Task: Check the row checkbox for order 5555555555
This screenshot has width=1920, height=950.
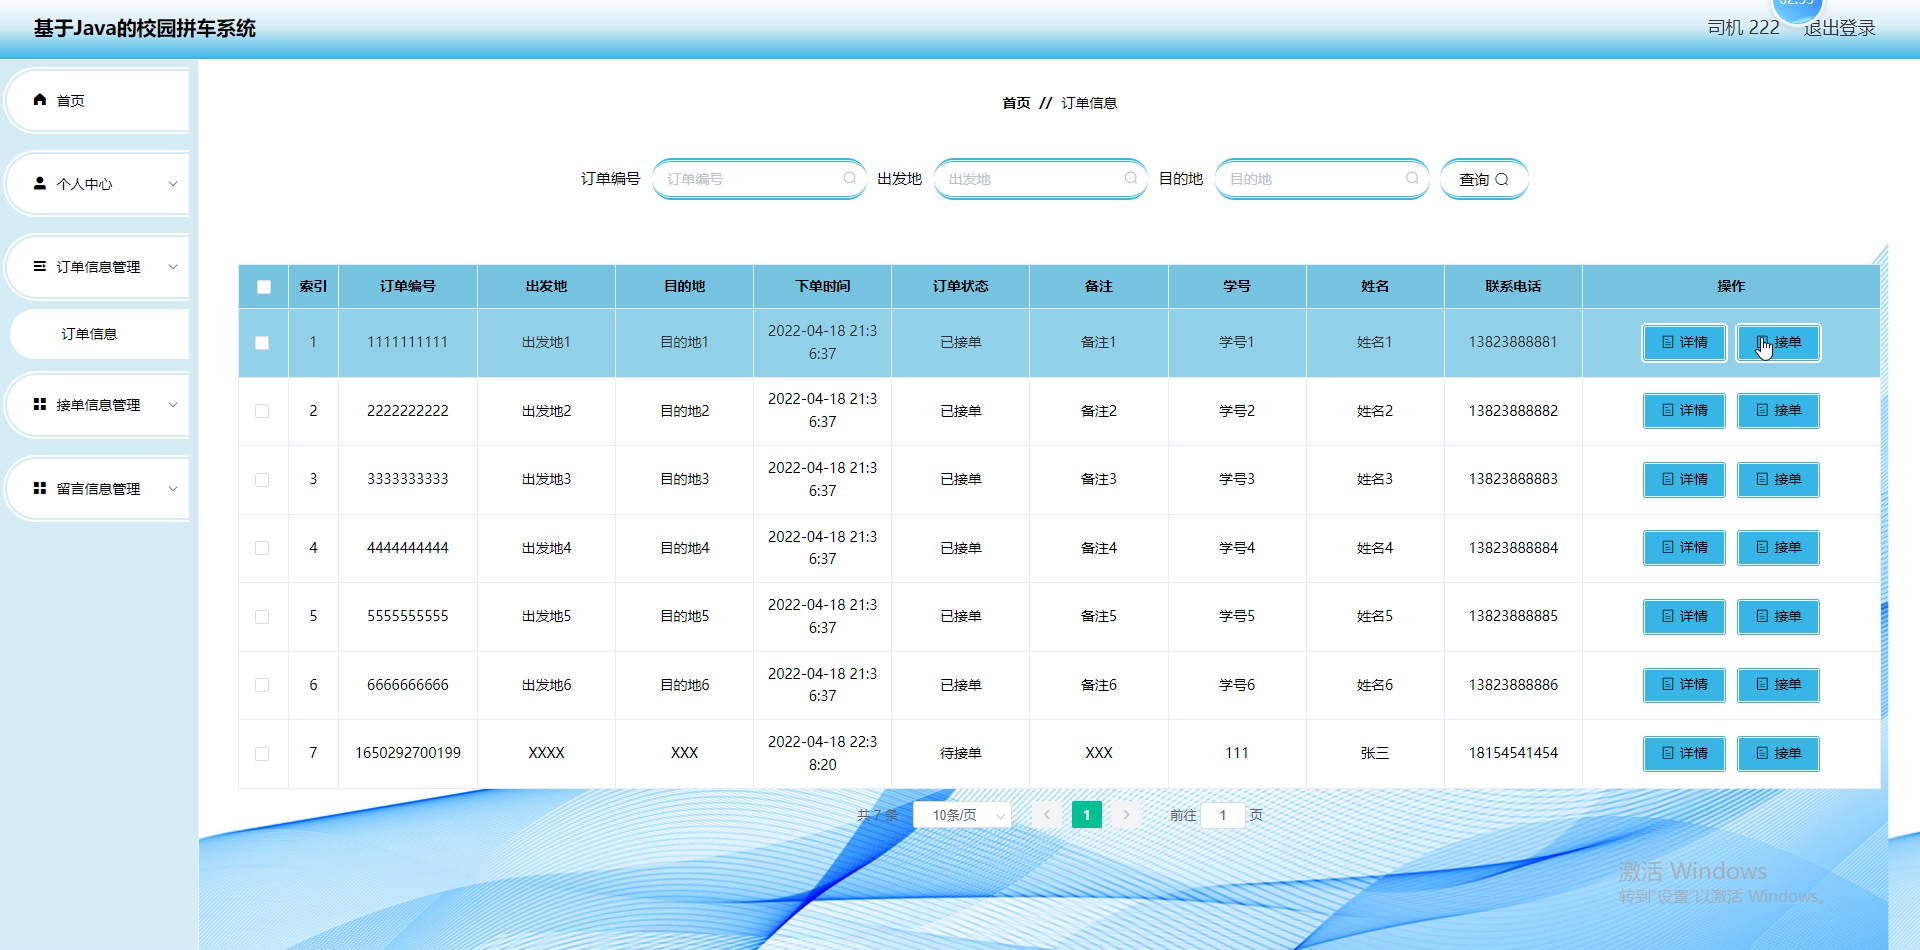Action: pyautogui.click(x=262, y=617)
